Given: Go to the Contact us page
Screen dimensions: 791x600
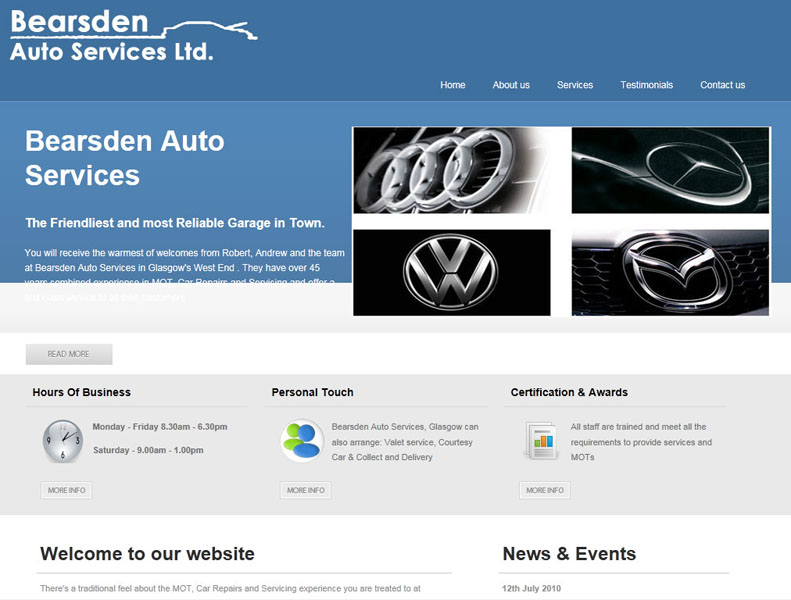Looking at the screenshot, I should [x=722, y=85].
